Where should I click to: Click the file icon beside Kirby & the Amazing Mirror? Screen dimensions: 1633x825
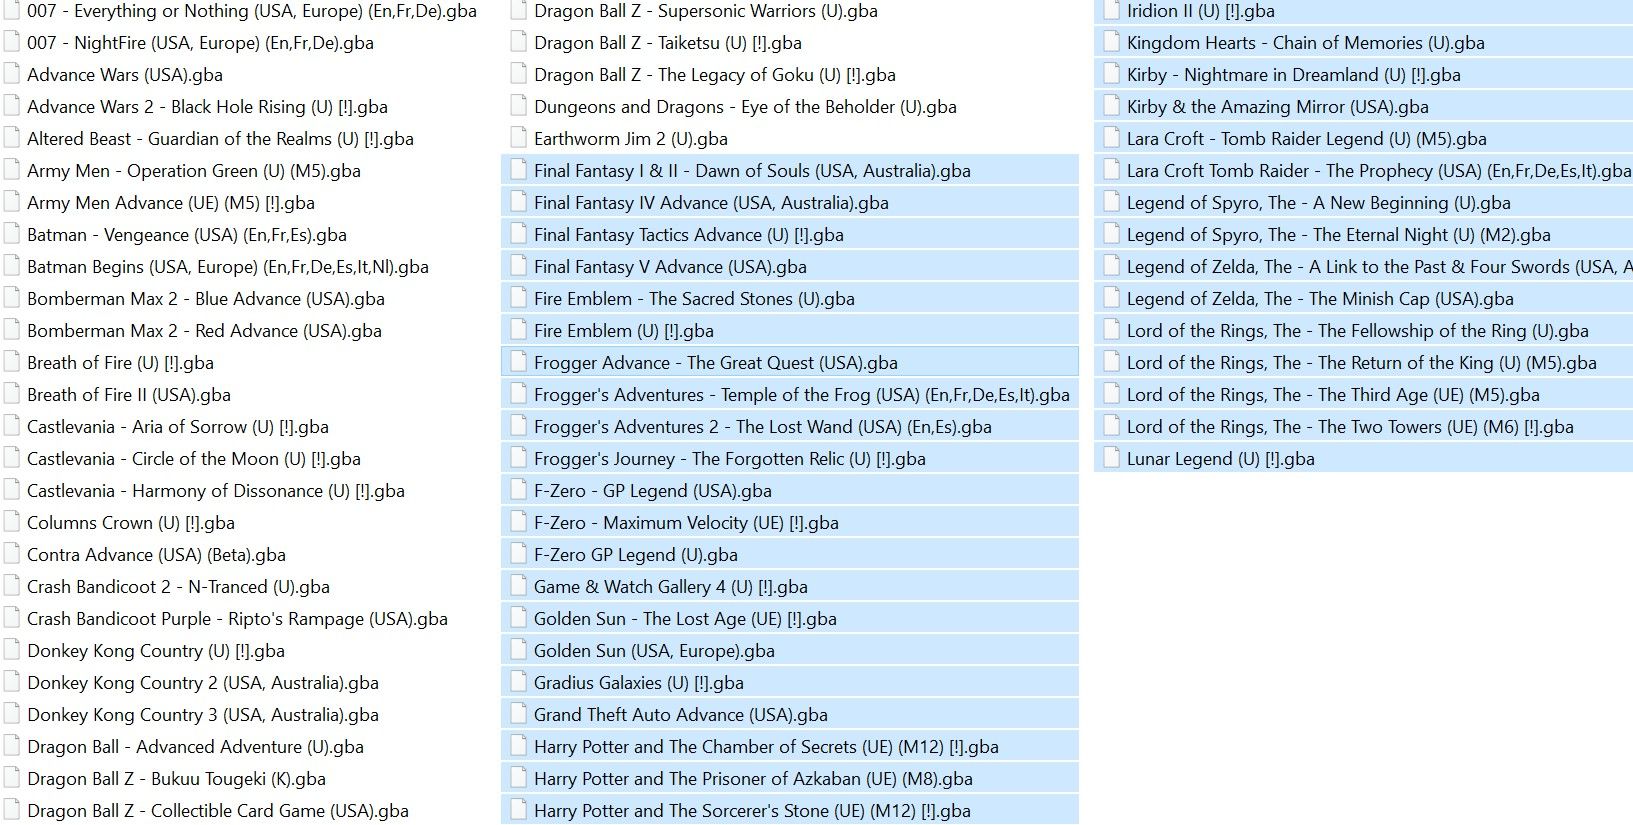click(x=1111, y=106)
